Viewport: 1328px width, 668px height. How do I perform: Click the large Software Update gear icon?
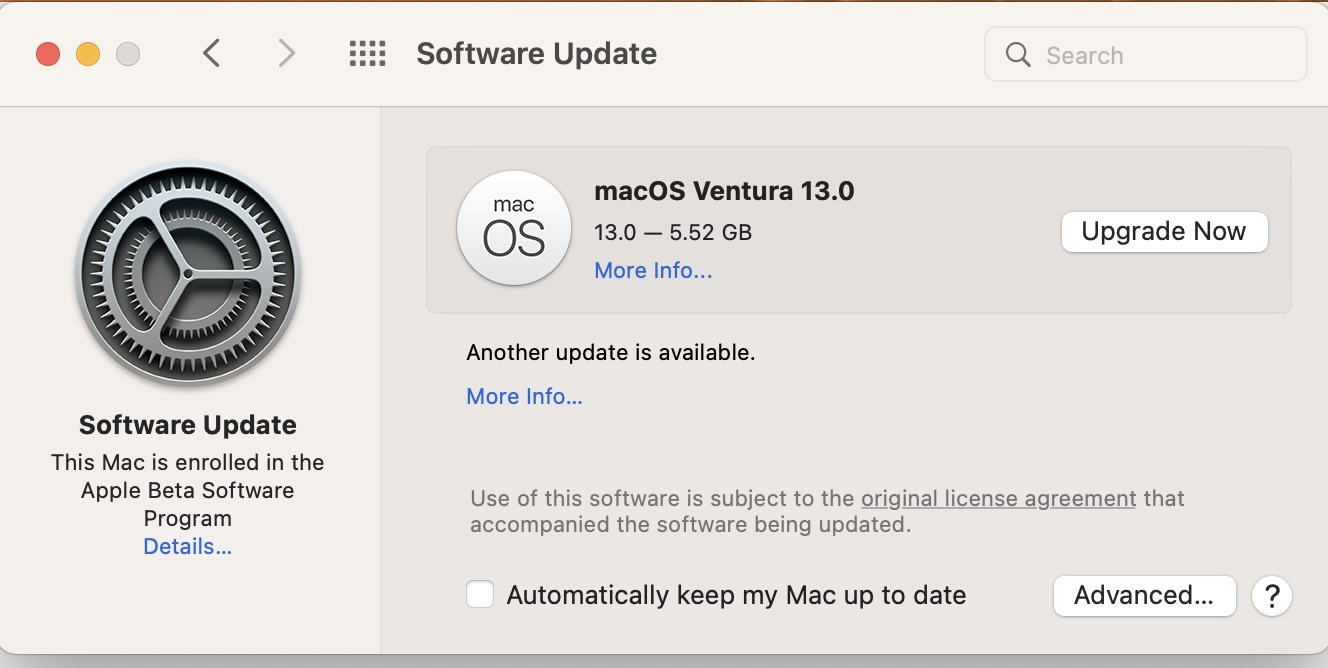coord(188,275)
